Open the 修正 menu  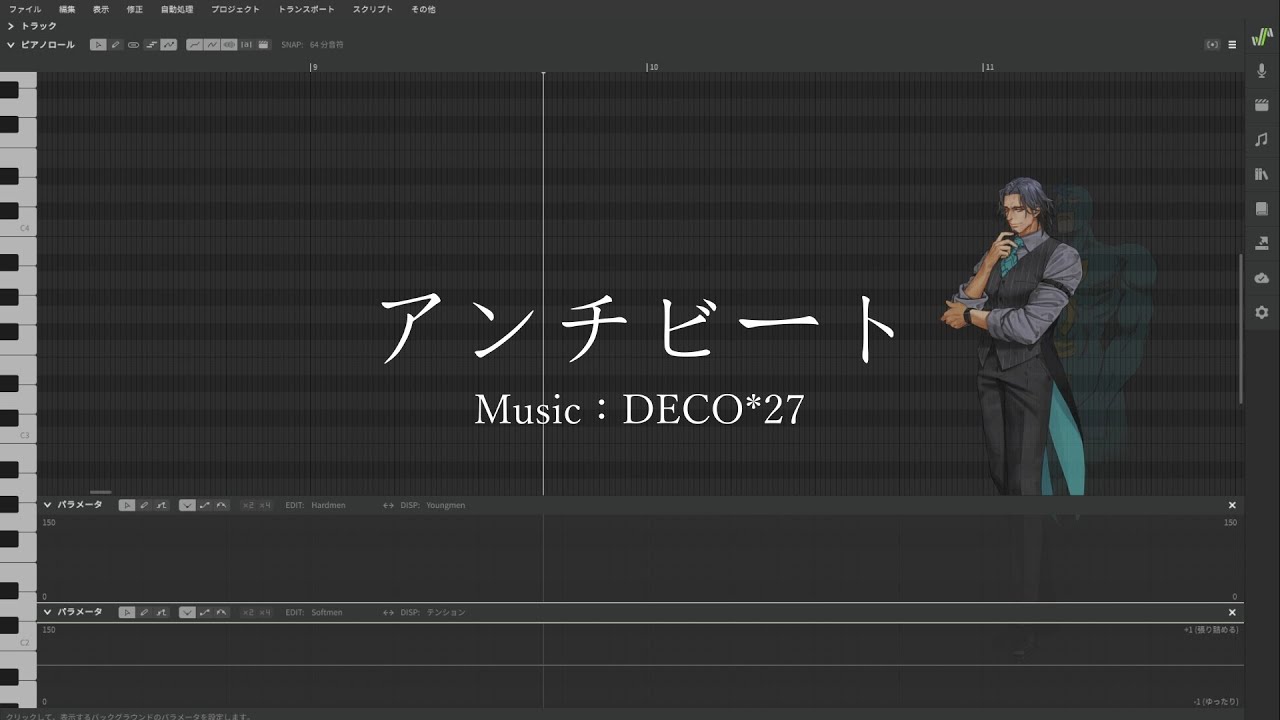click(135, 9)
